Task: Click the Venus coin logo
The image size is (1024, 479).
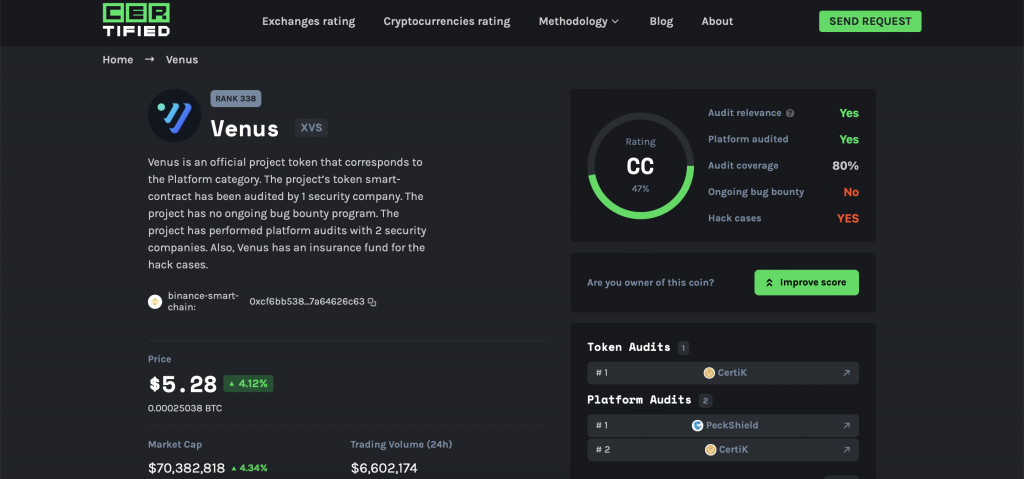Action: pyautogui.click(x=174, y=116)
